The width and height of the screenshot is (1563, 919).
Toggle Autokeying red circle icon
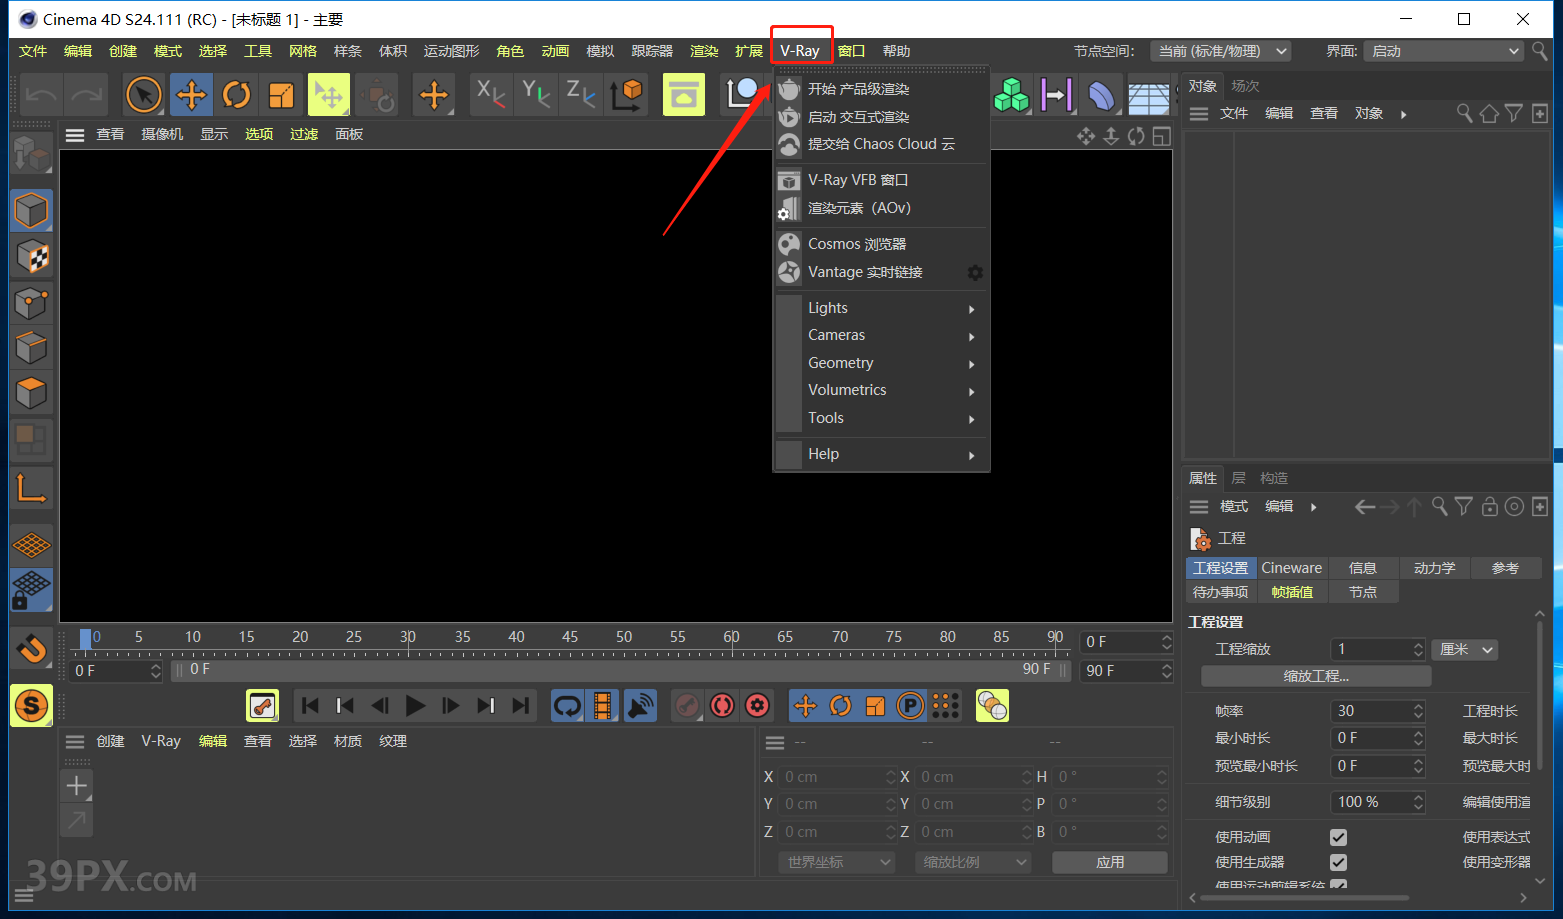click(722, 706)
